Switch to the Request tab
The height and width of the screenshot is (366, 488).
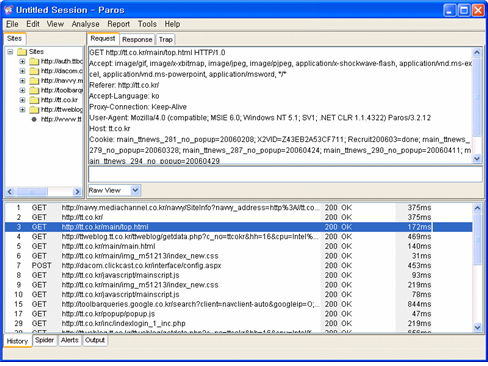tap(103, 39)
